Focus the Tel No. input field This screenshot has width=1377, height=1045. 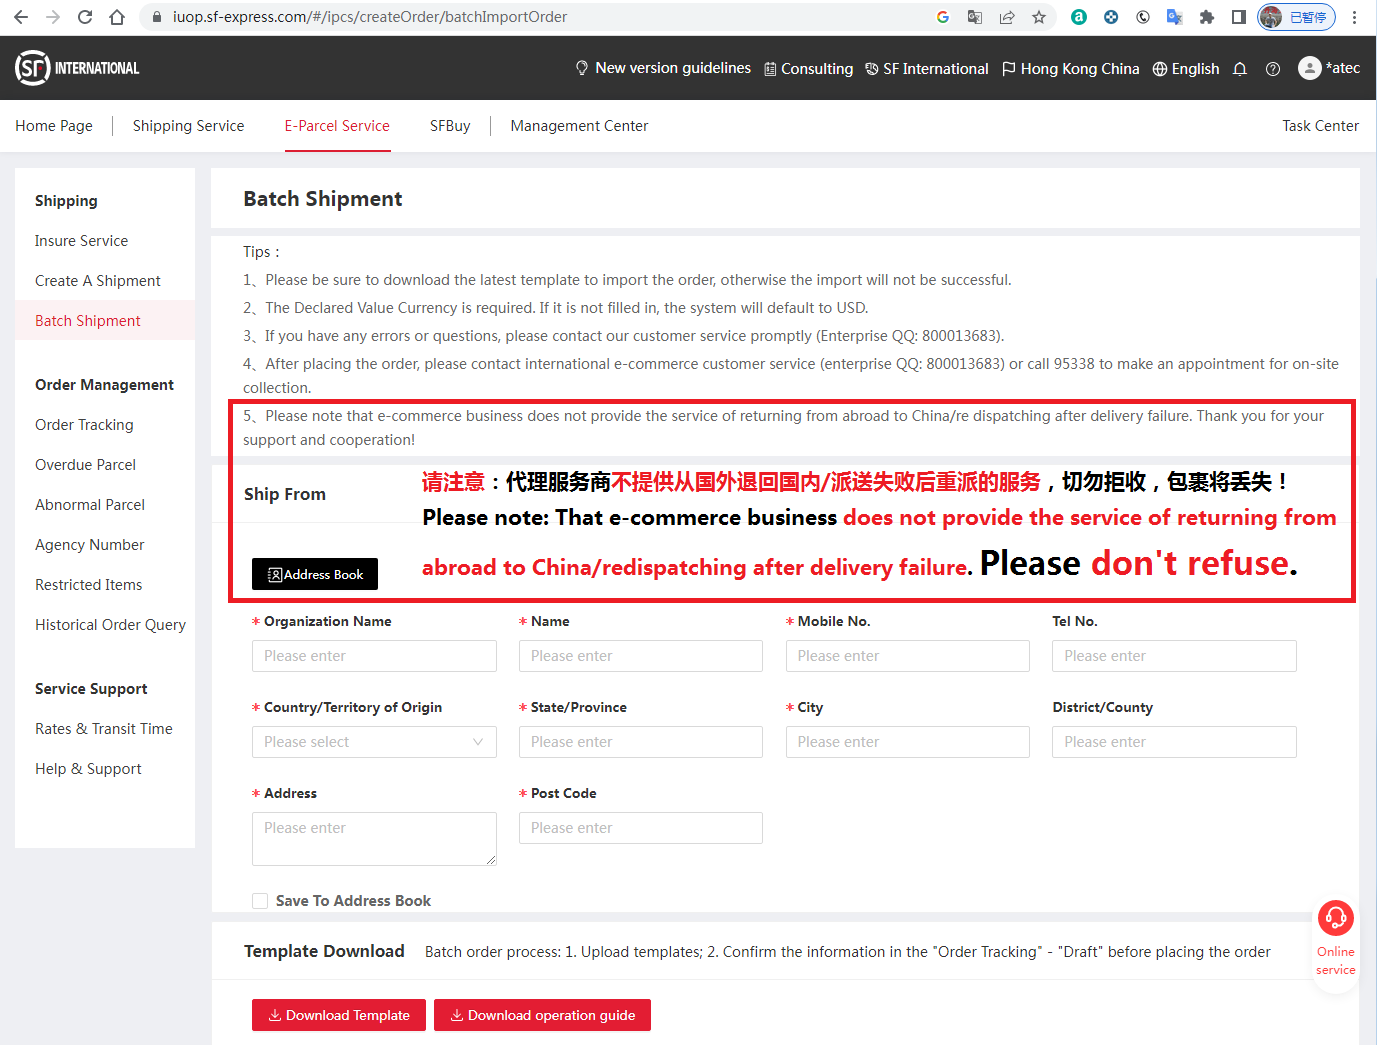[x=1174, y=656]
